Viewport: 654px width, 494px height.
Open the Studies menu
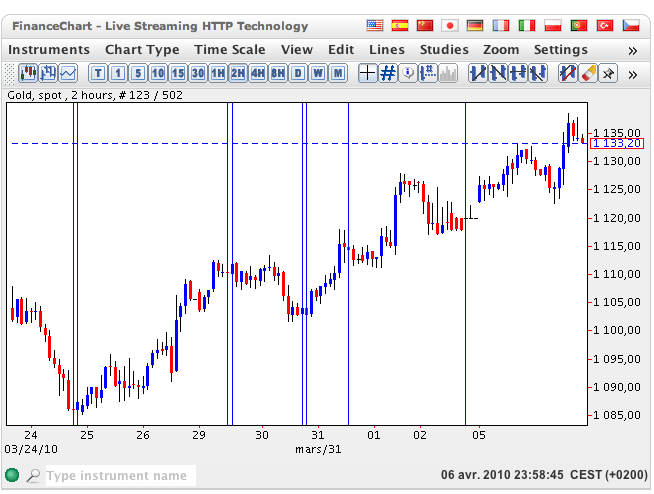[x=444, y=49]
